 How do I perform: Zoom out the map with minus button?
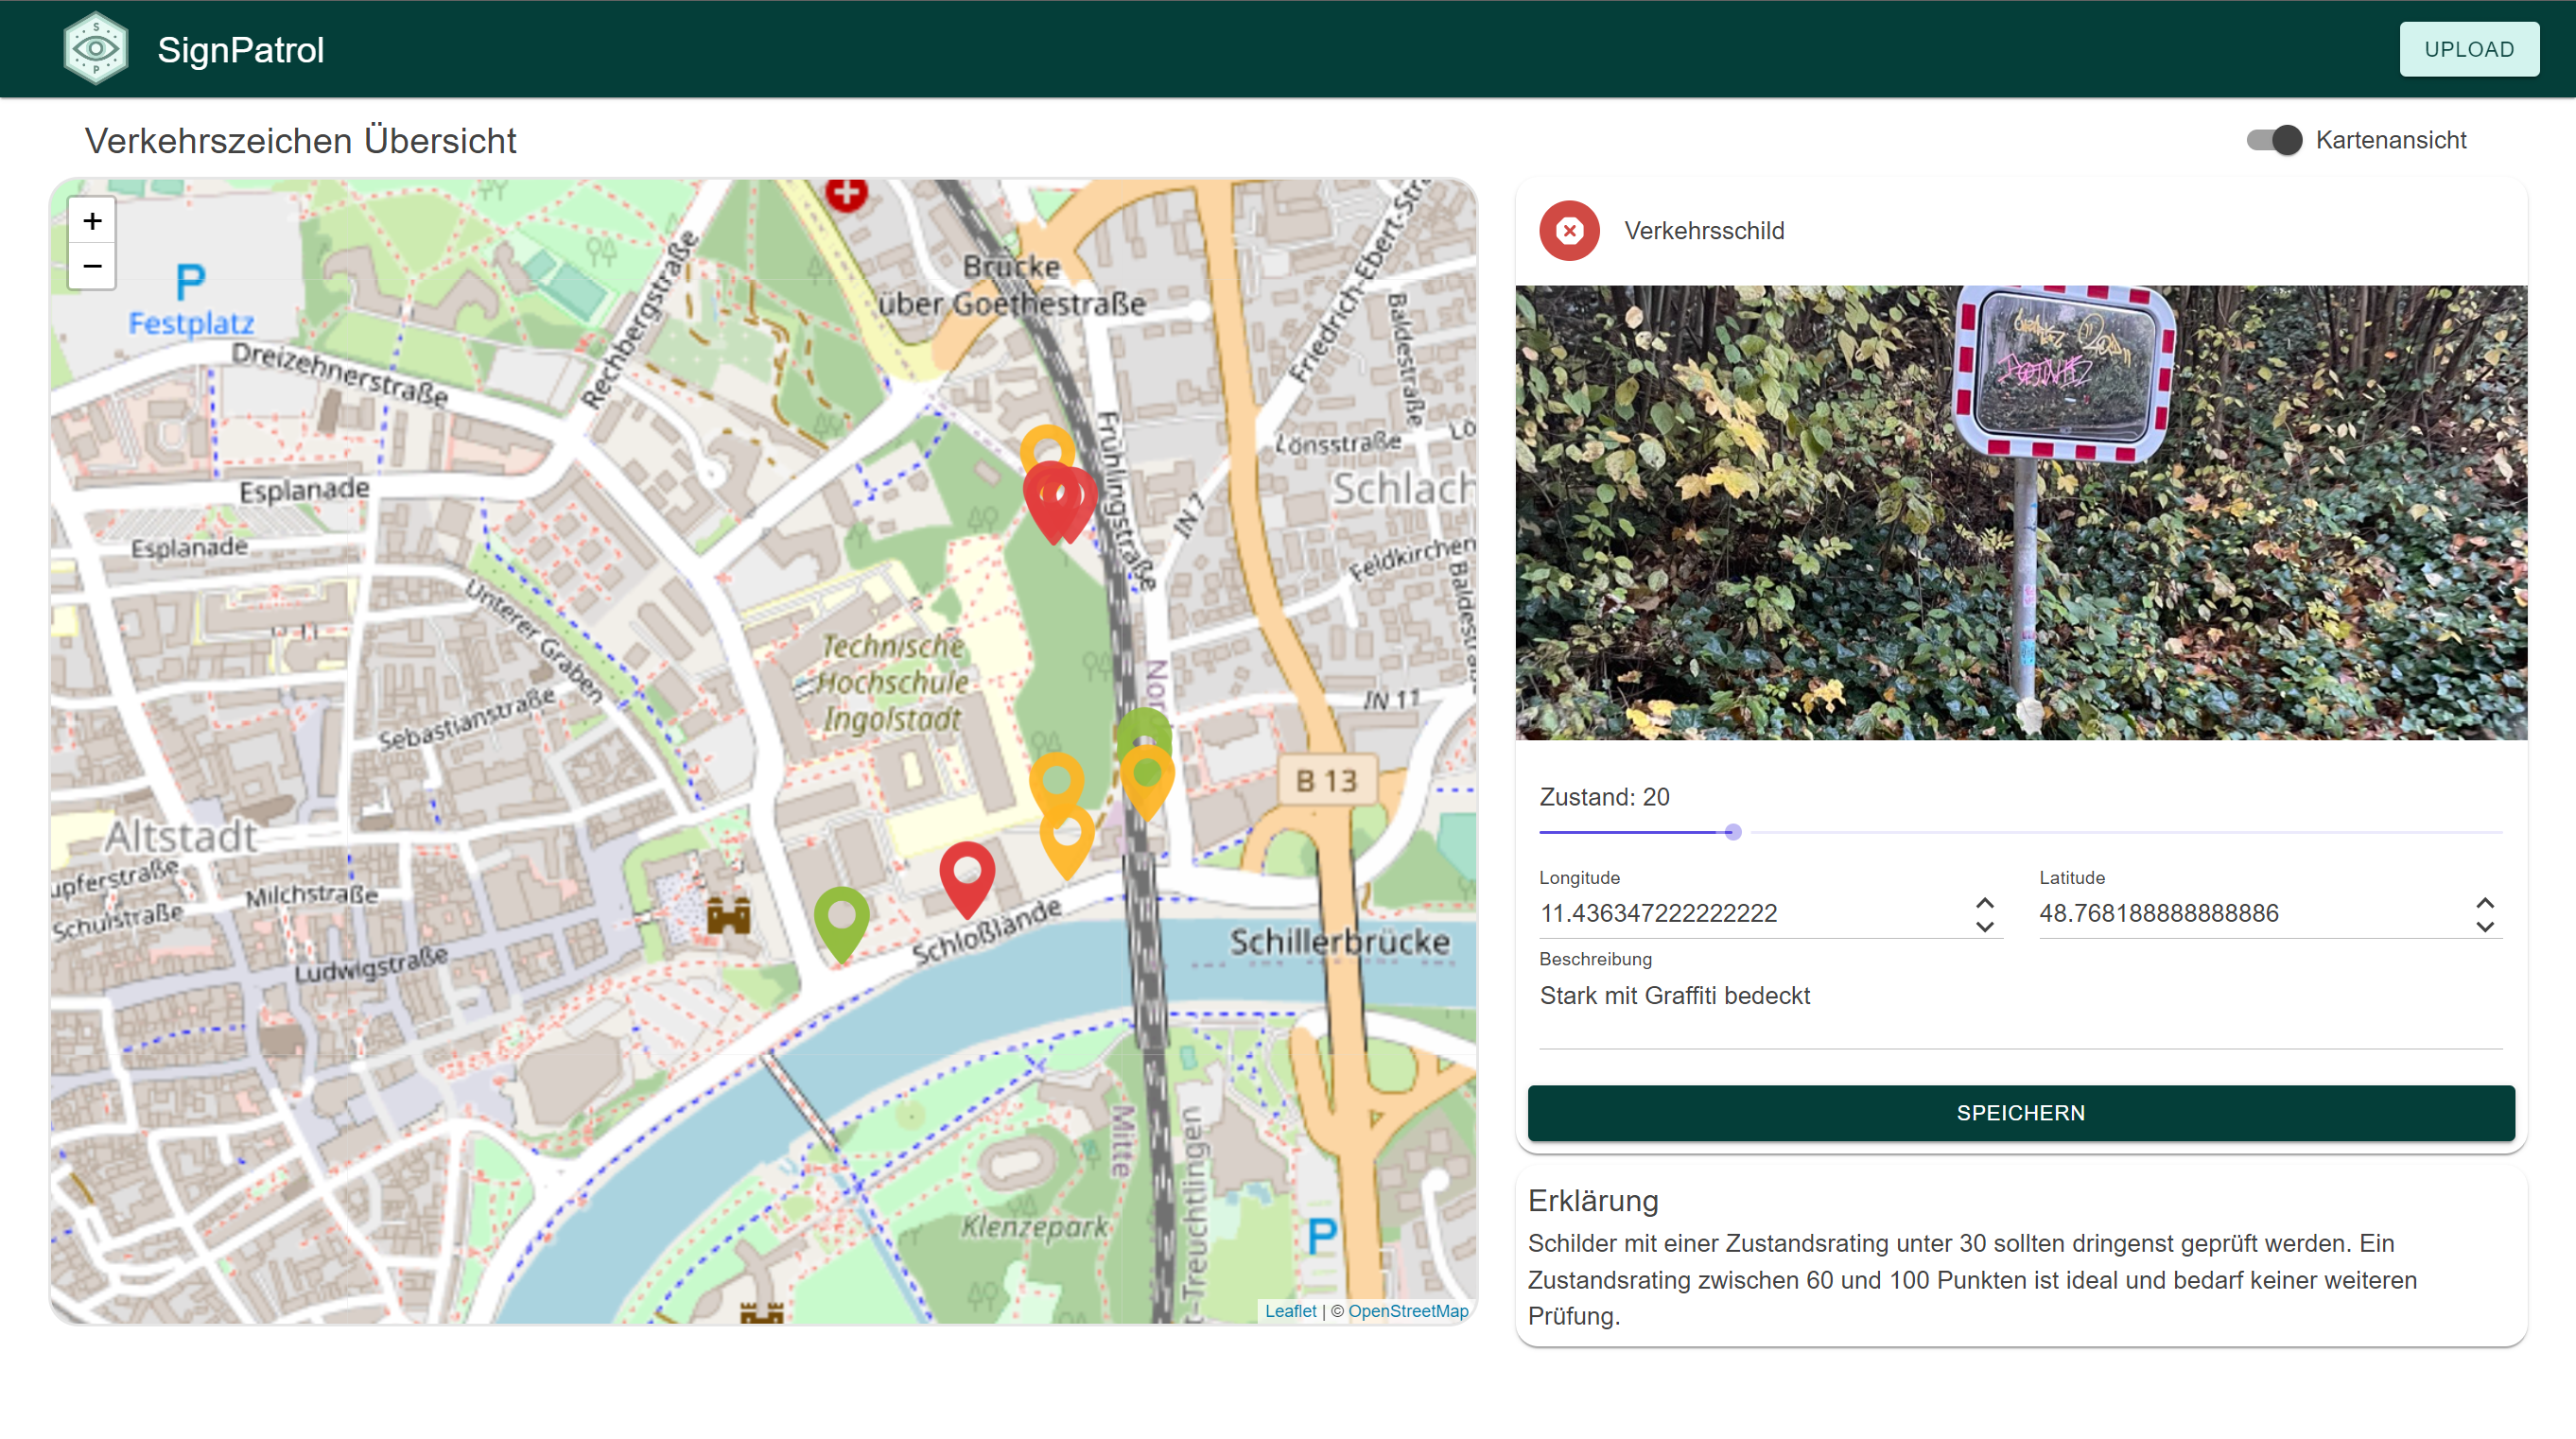(92, 266)
